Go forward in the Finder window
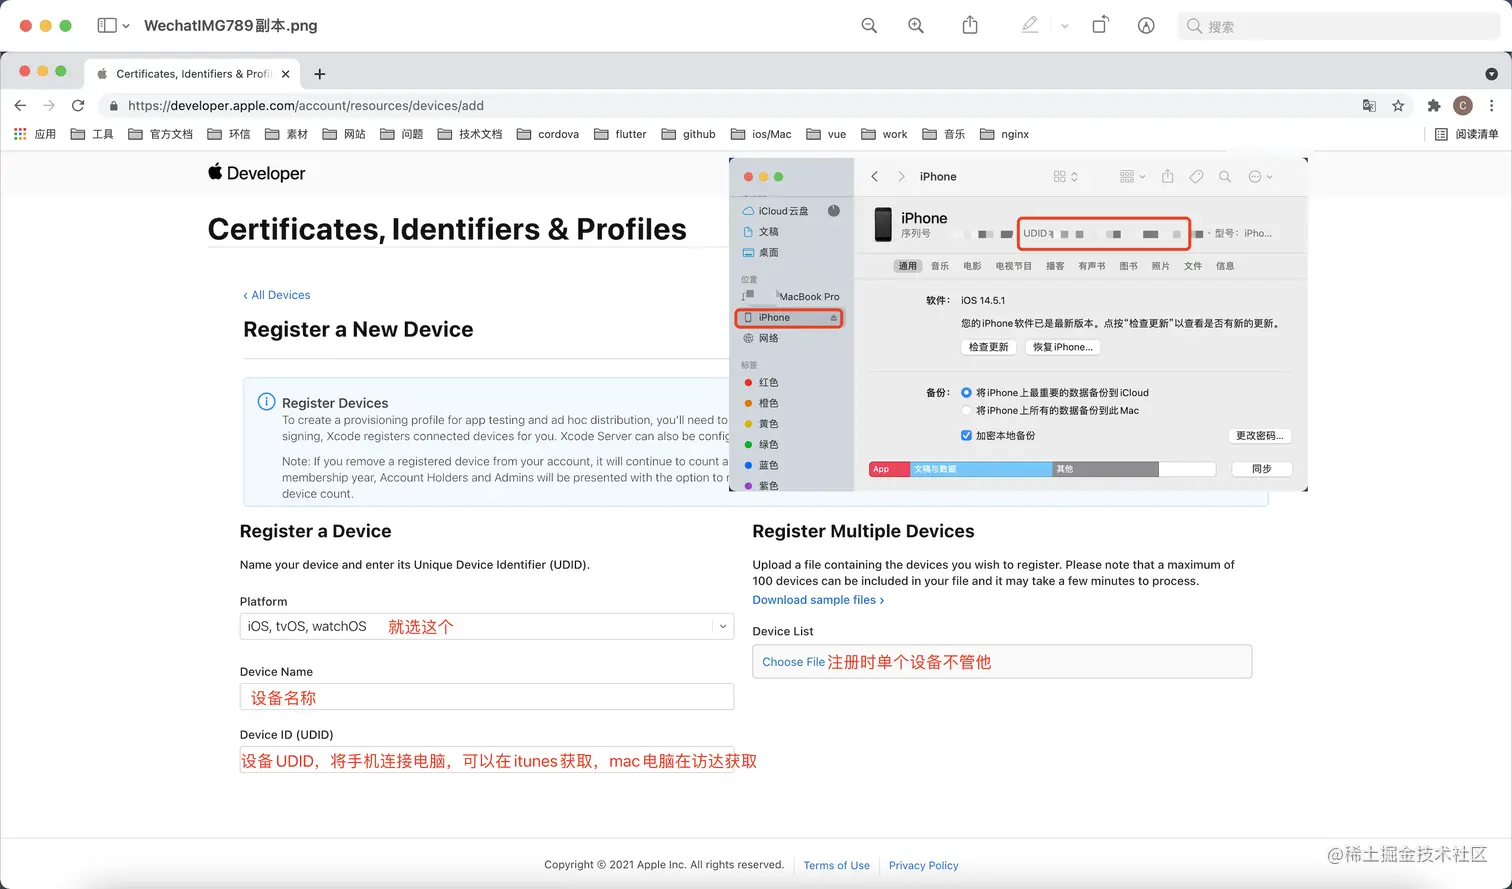1512x889 pixels. [x=901, y=176]
